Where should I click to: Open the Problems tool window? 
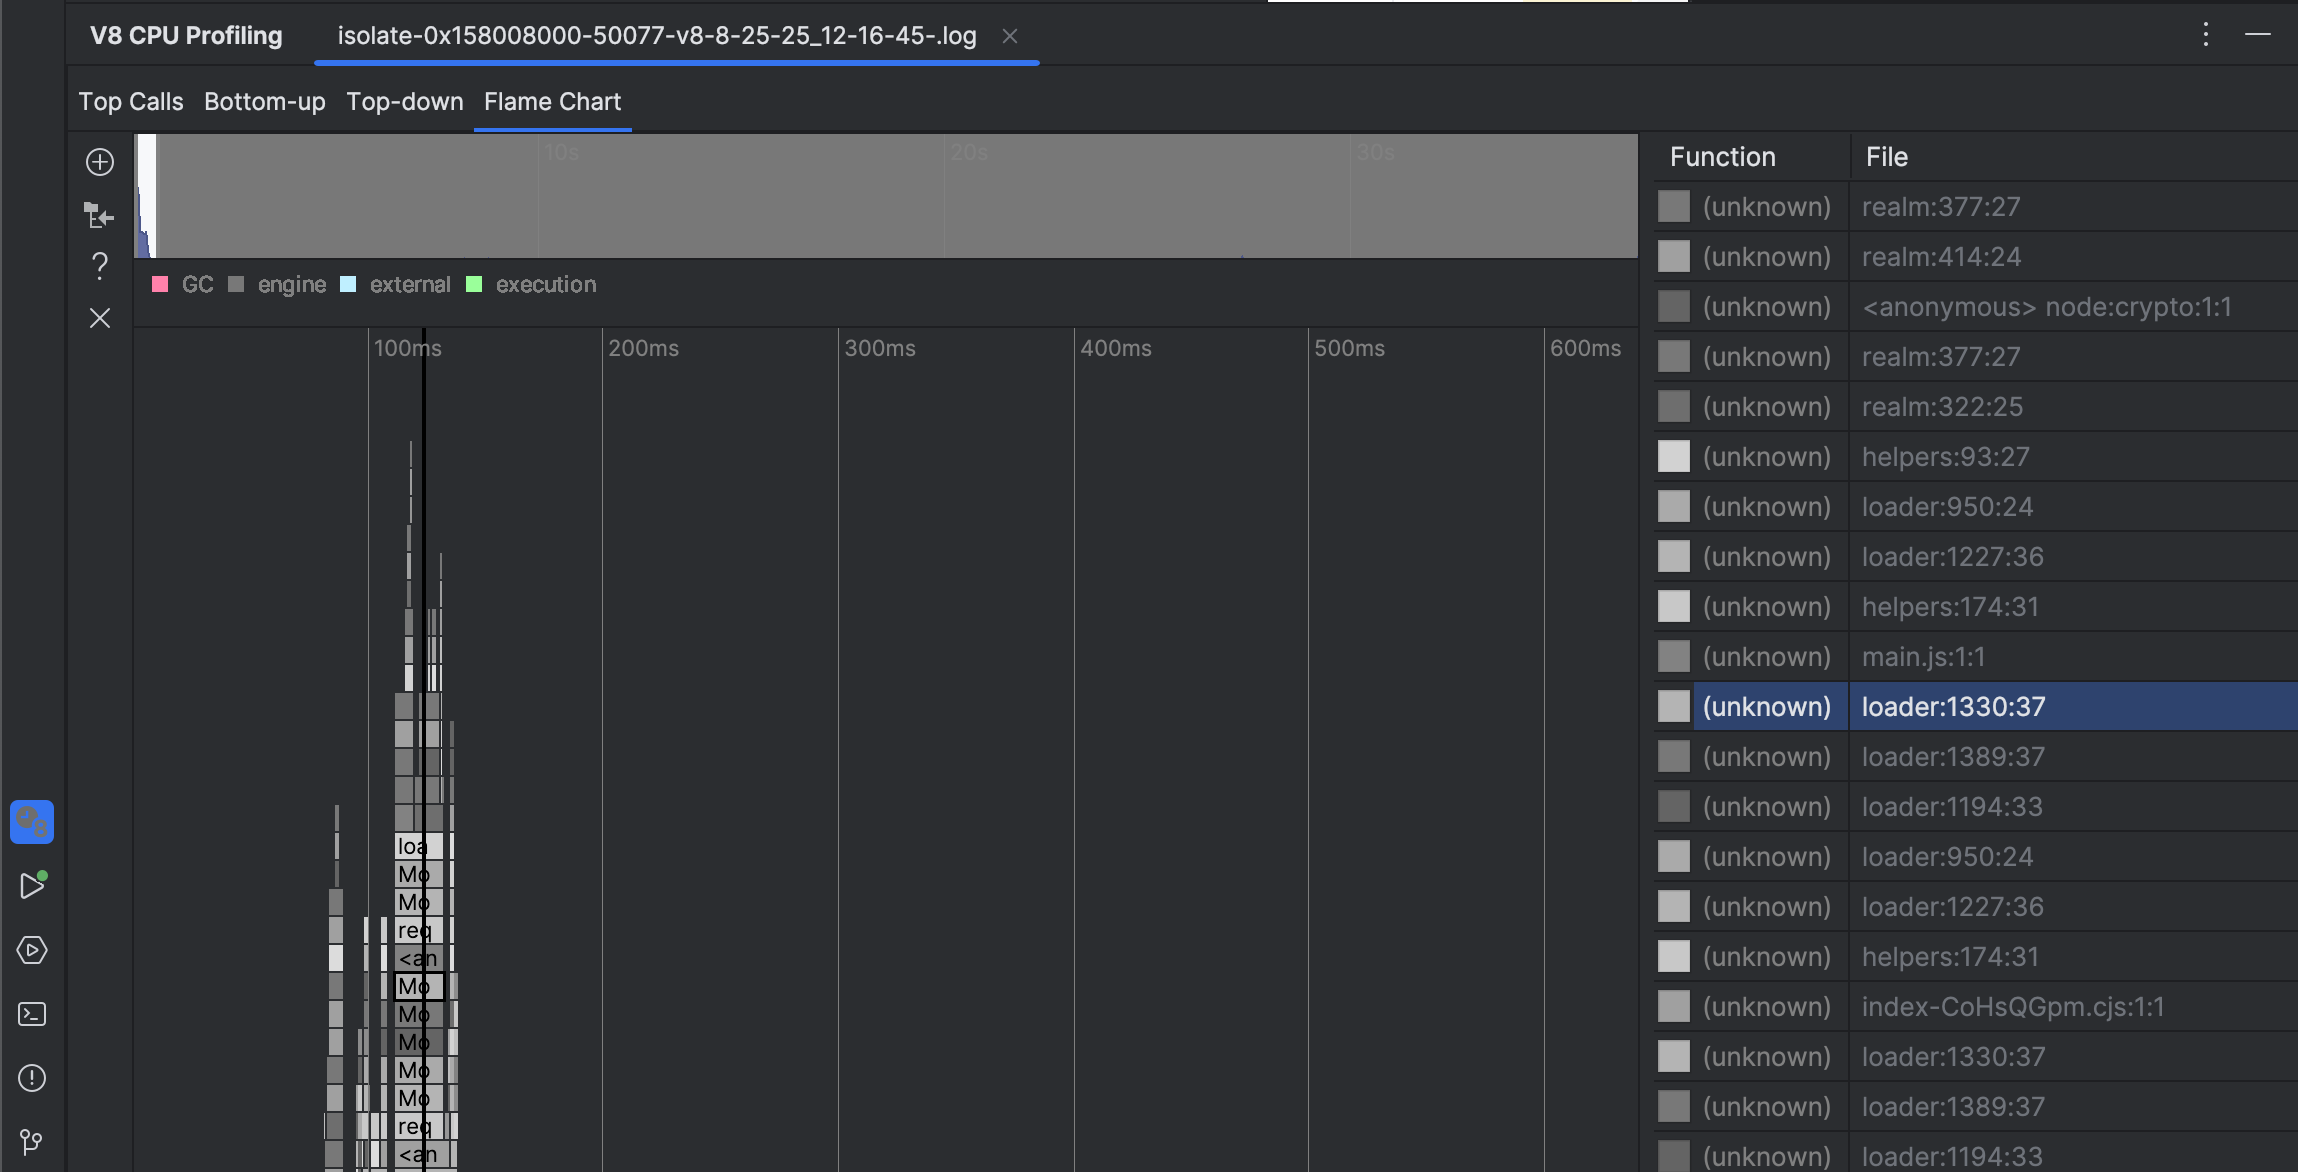(32, 1077)
